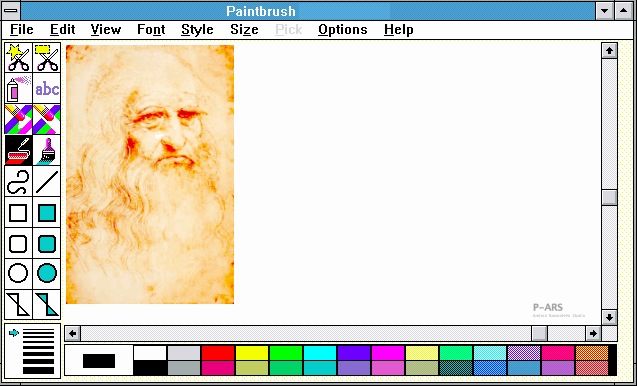The height and width of the screenshot is (386, 637).
Task: Pick the pale yellow palette color
Action: pos(422,353)
